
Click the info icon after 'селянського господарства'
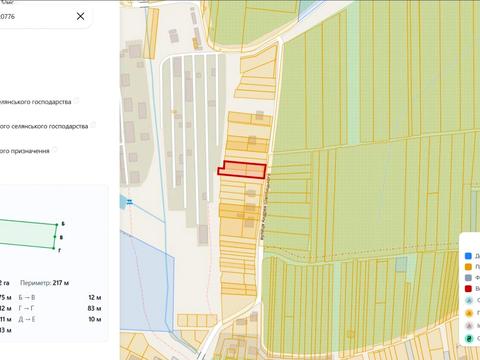click(93, 125)
